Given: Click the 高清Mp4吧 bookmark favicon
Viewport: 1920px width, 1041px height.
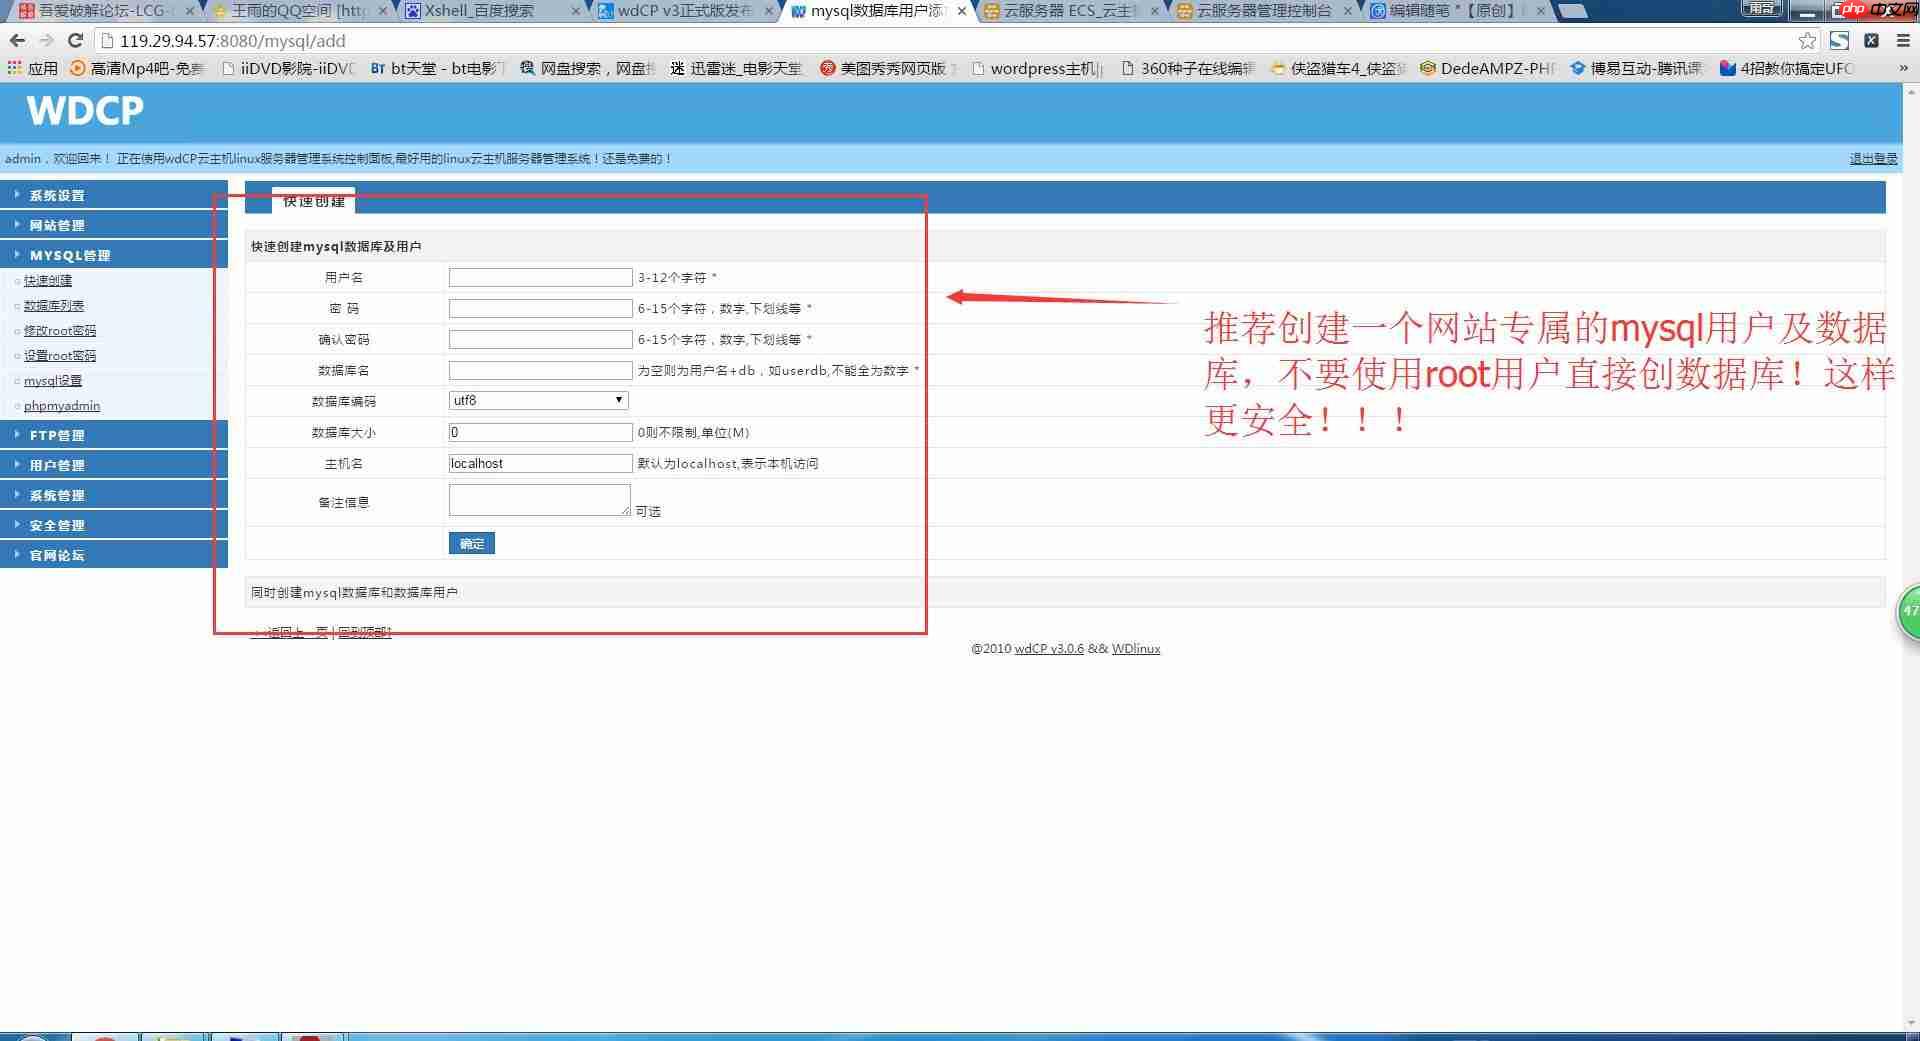Looking at the screenshot, I should [75, 68].
